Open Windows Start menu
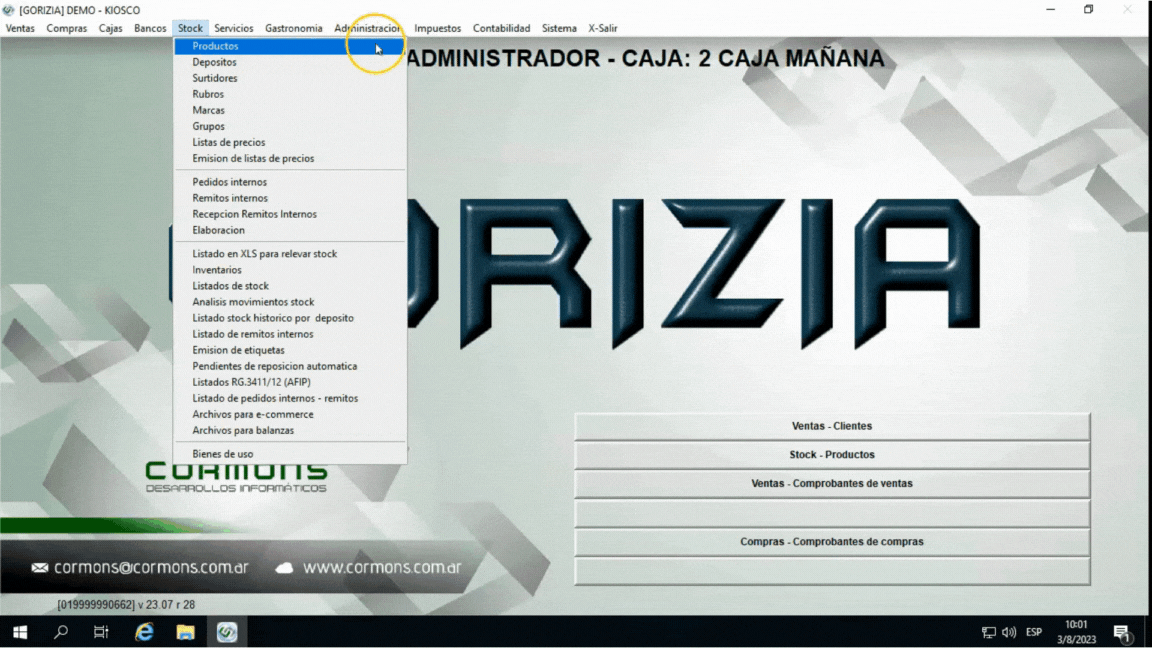 pos(20,632)
